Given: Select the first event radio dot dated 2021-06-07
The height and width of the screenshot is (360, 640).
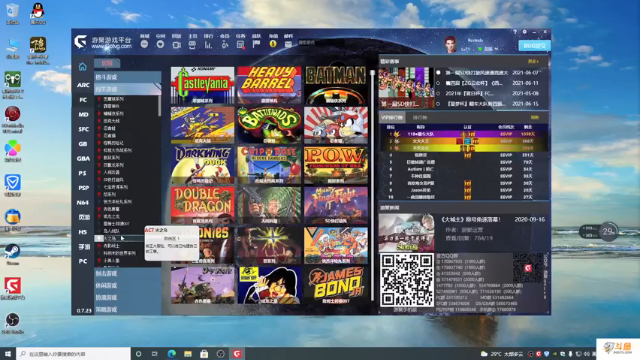Looking at the screenshot, I should pos(438,73).
